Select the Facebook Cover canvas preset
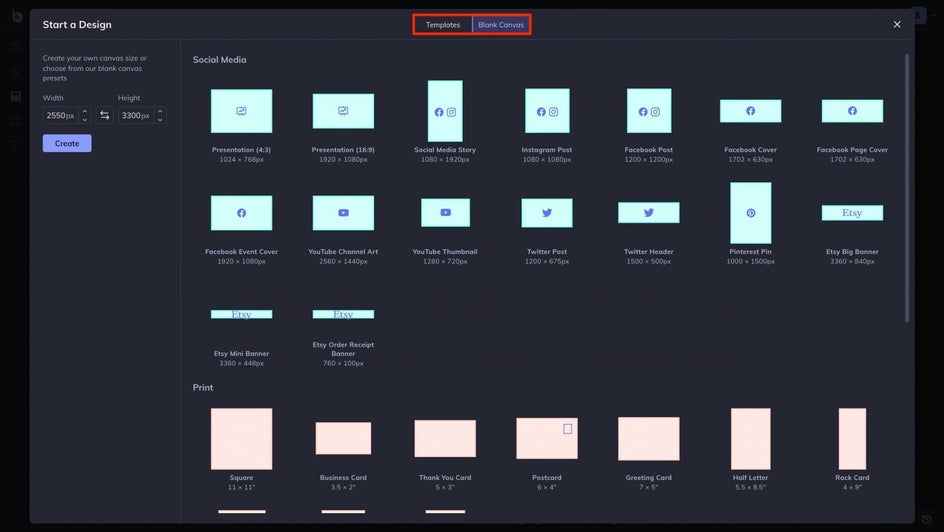The width and height of the screenshot is (944, 532). tap(750, 111)
